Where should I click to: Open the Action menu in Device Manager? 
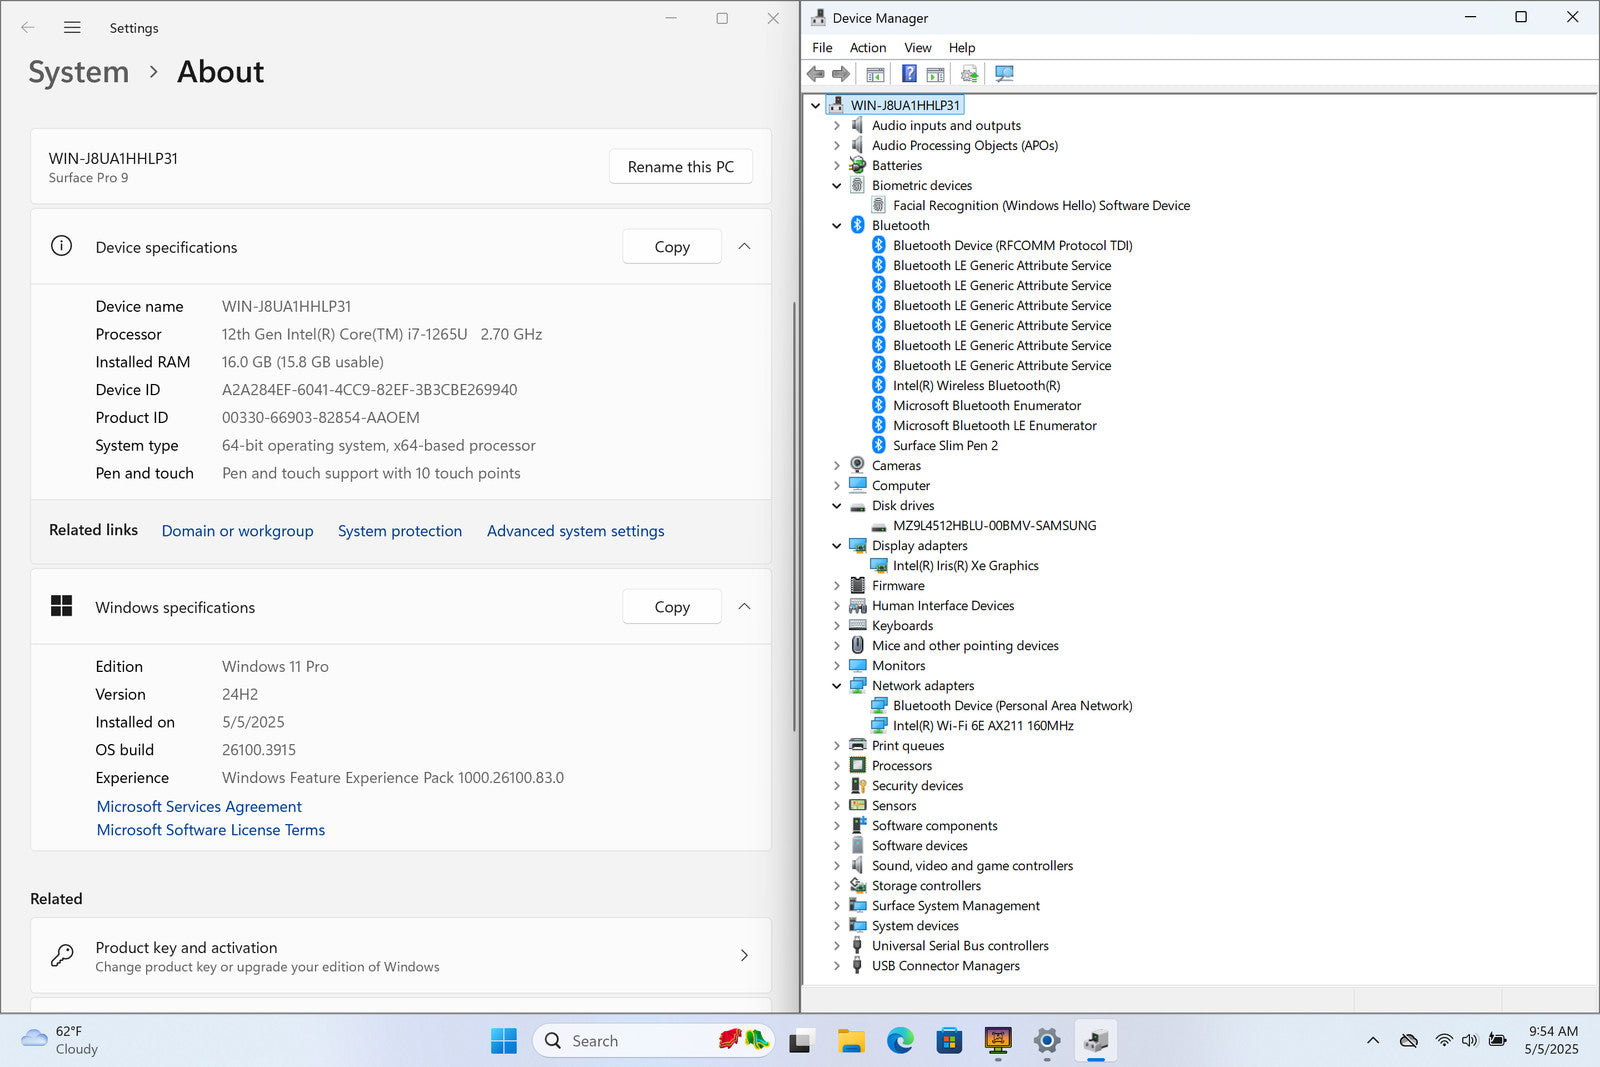[x=867, y=48]
